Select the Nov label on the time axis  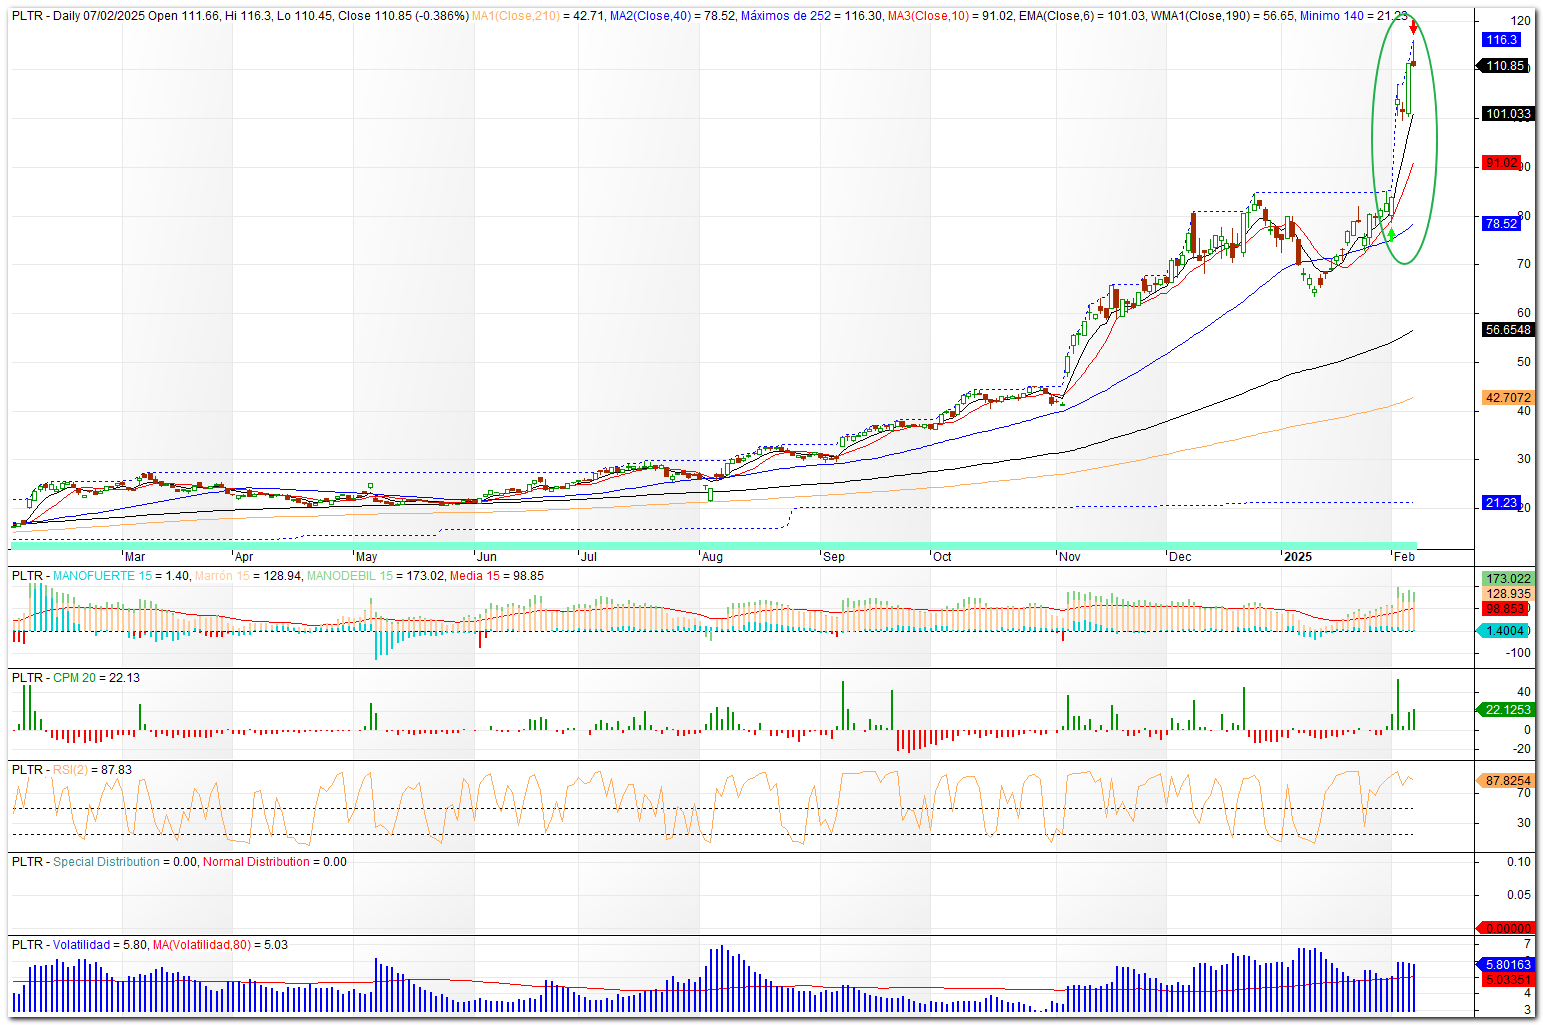[x=1070, y=557]
